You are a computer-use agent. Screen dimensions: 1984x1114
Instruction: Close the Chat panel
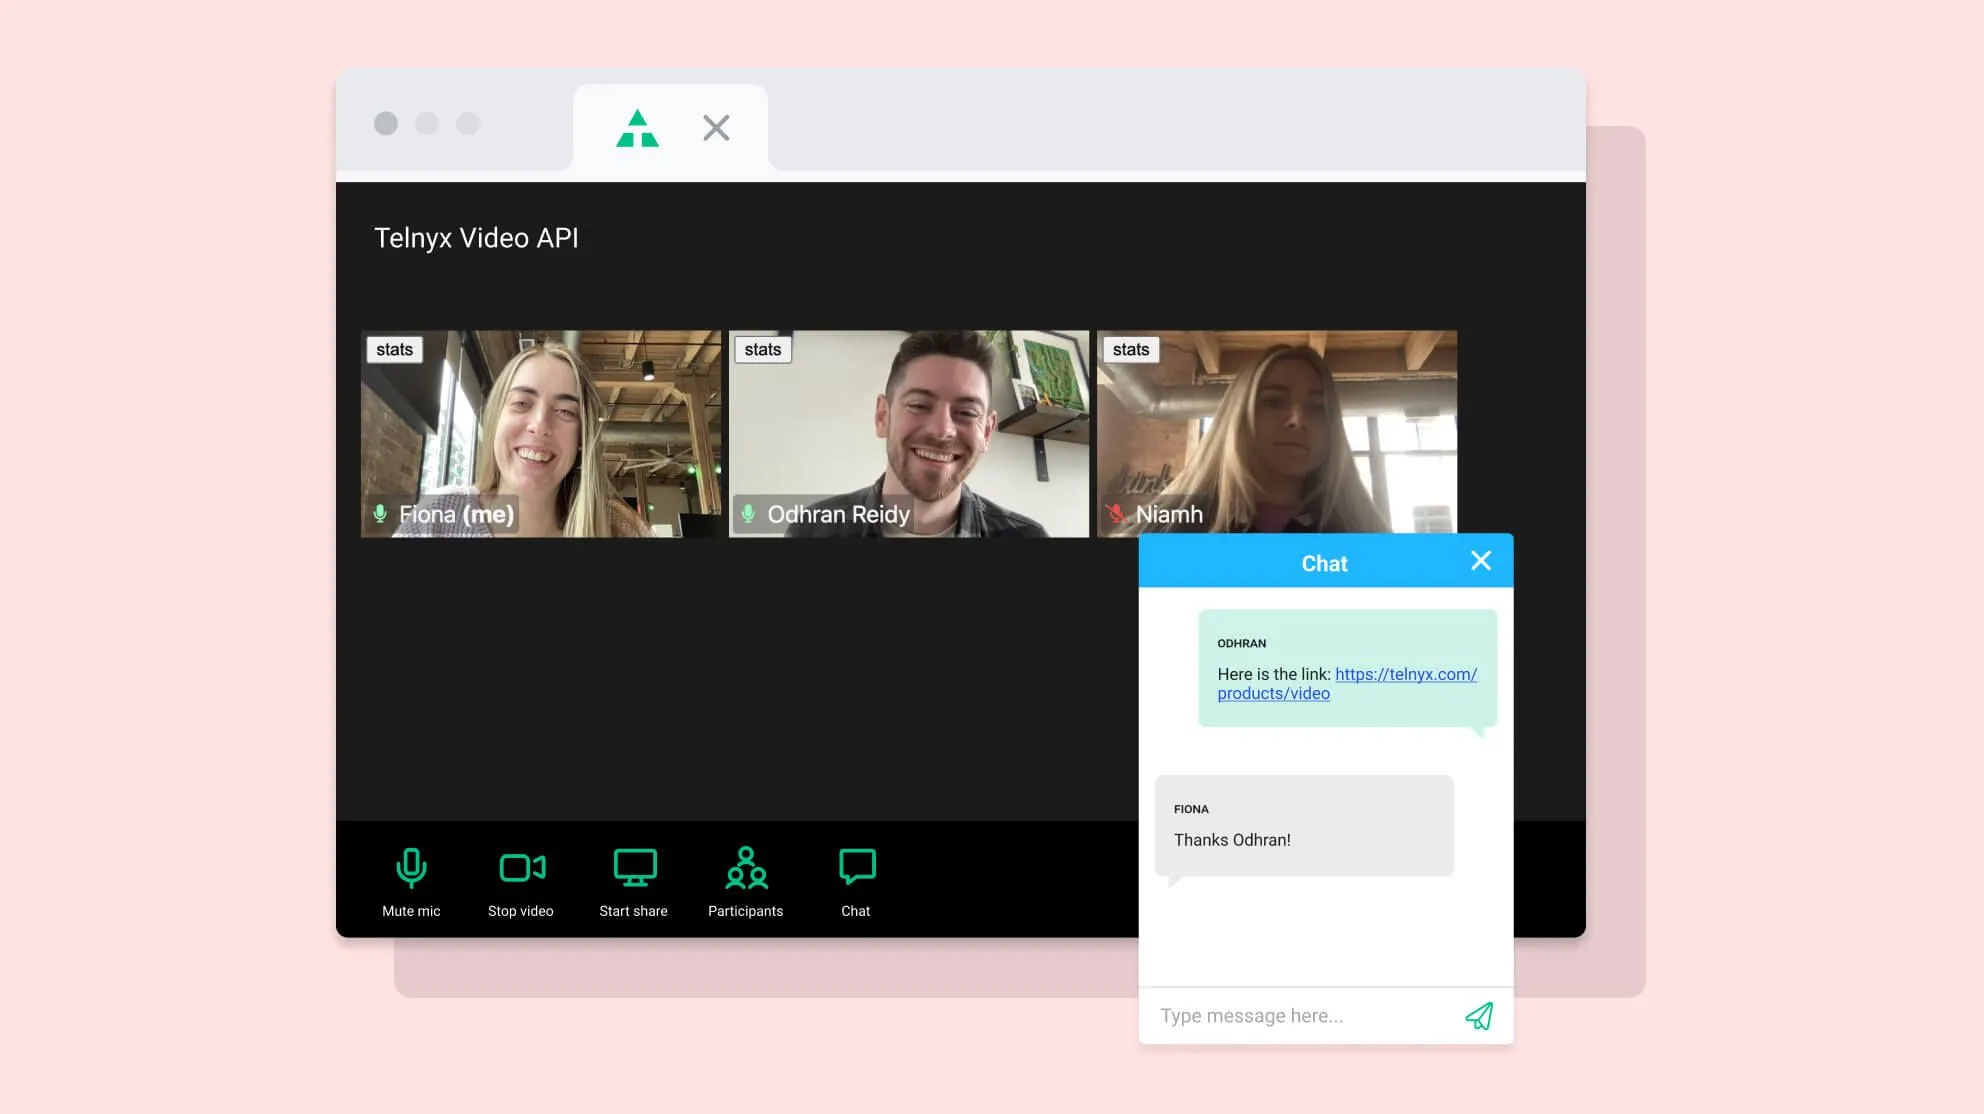1481,561
